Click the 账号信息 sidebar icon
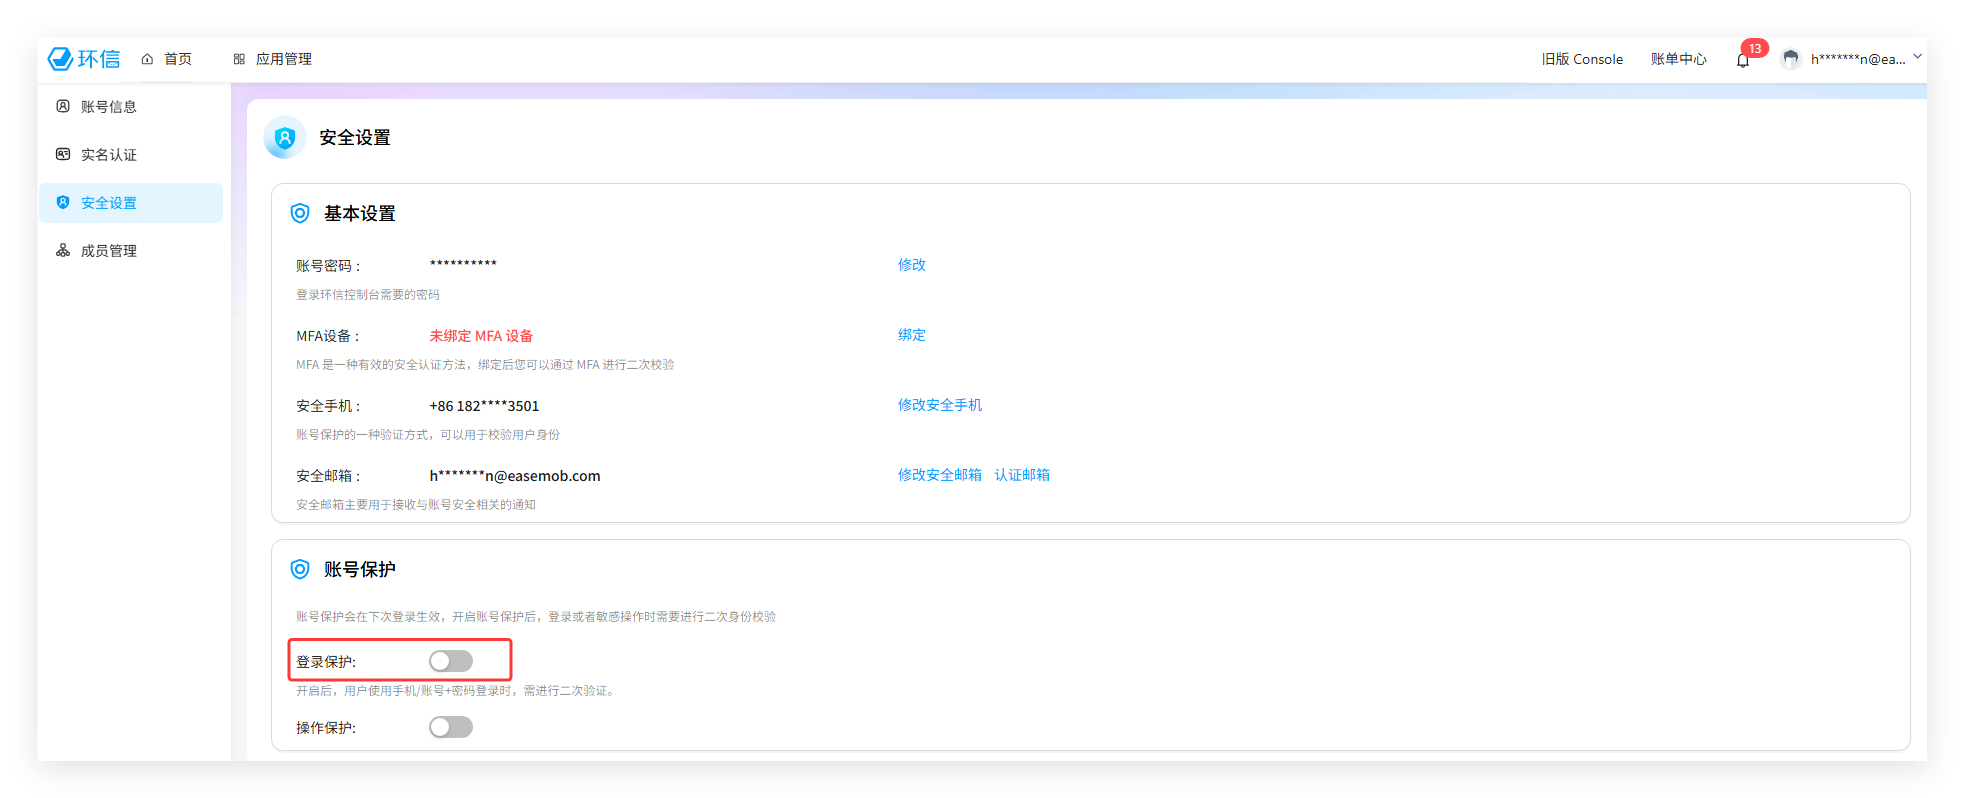This screenshot has height=798, width=1964. (63, 106)
